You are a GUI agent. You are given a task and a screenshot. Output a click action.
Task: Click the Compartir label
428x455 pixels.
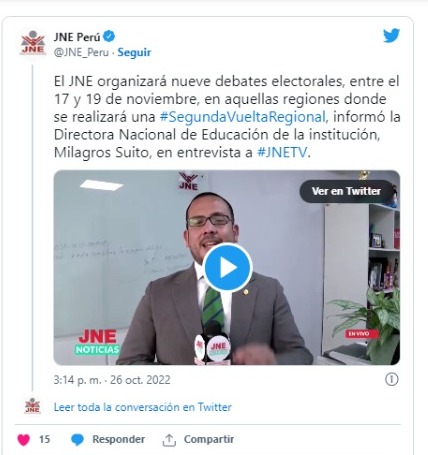point(209,439)
